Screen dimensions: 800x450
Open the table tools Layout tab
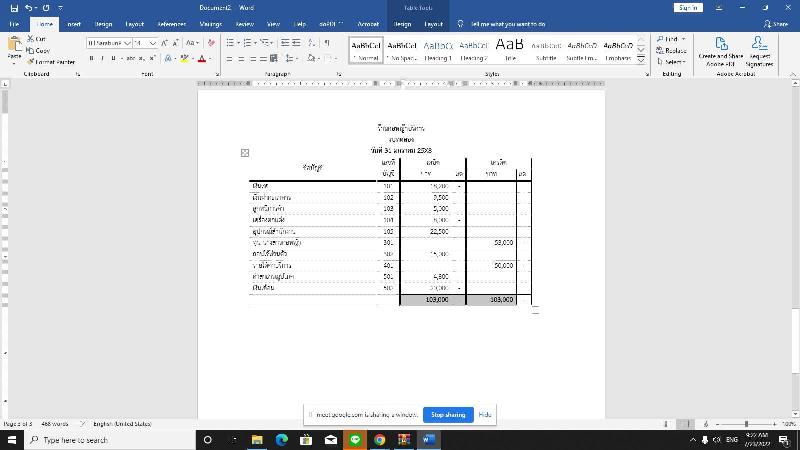coord(433,23)
